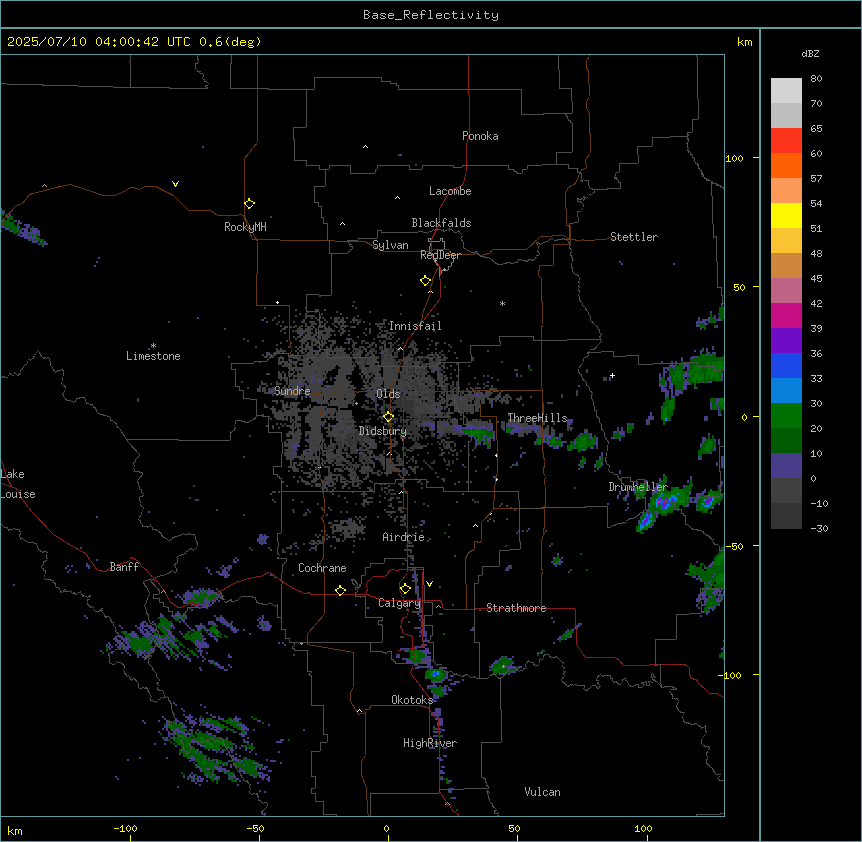Click the Cochrane town label
The image size is (862, 842).
point(322,568)
